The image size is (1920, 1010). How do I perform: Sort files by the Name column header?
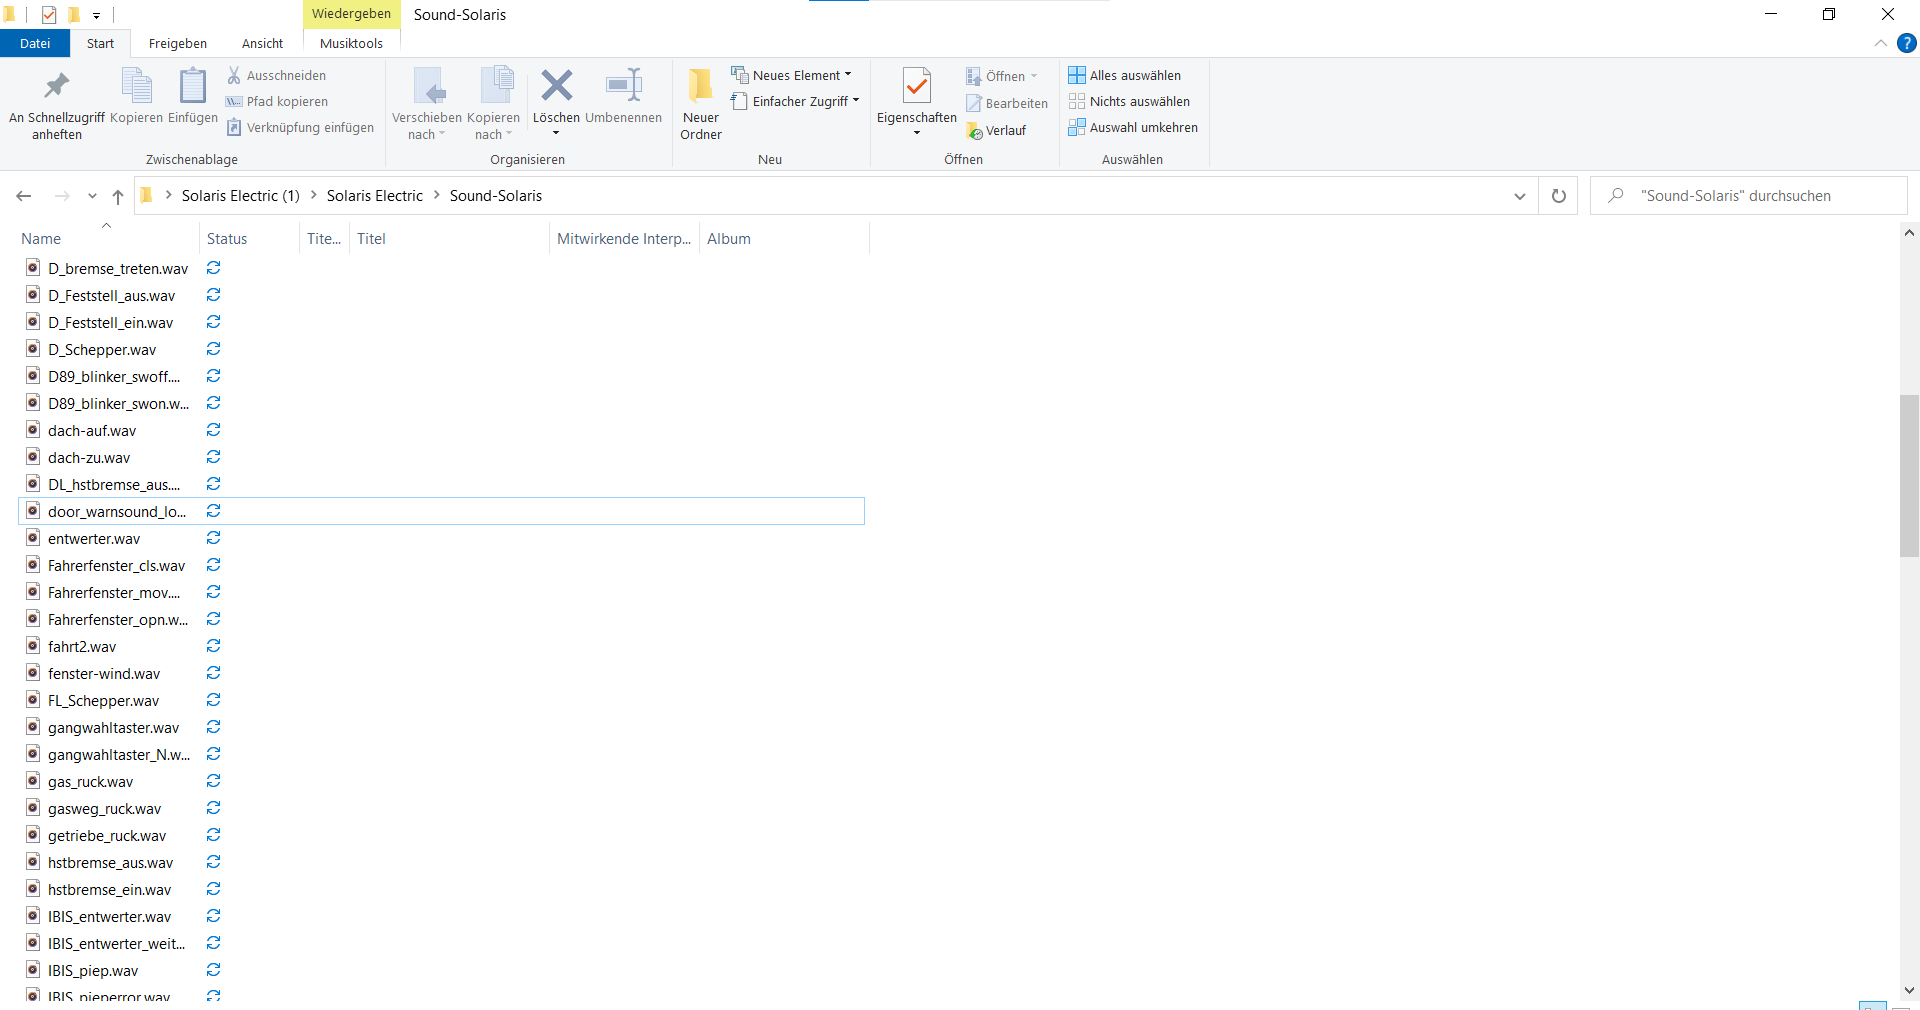click(x=41, y=238)
